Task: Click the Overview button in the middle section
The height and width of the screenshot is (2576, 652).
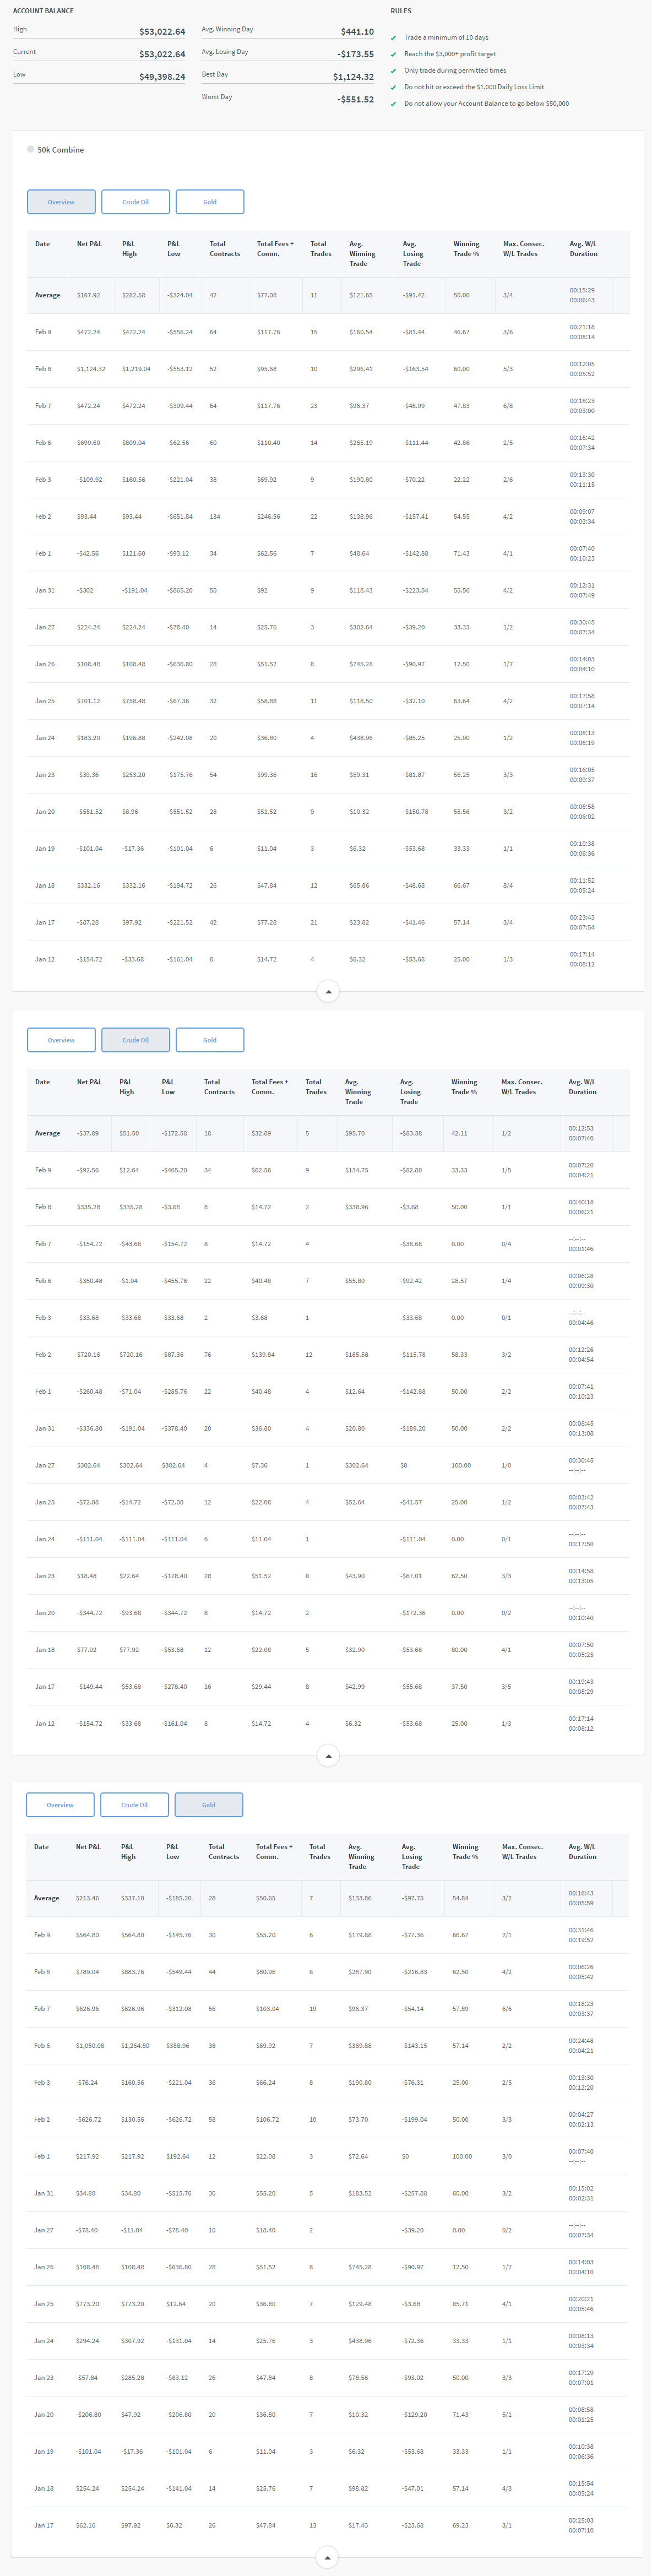Action: [x=61, y=1040]
